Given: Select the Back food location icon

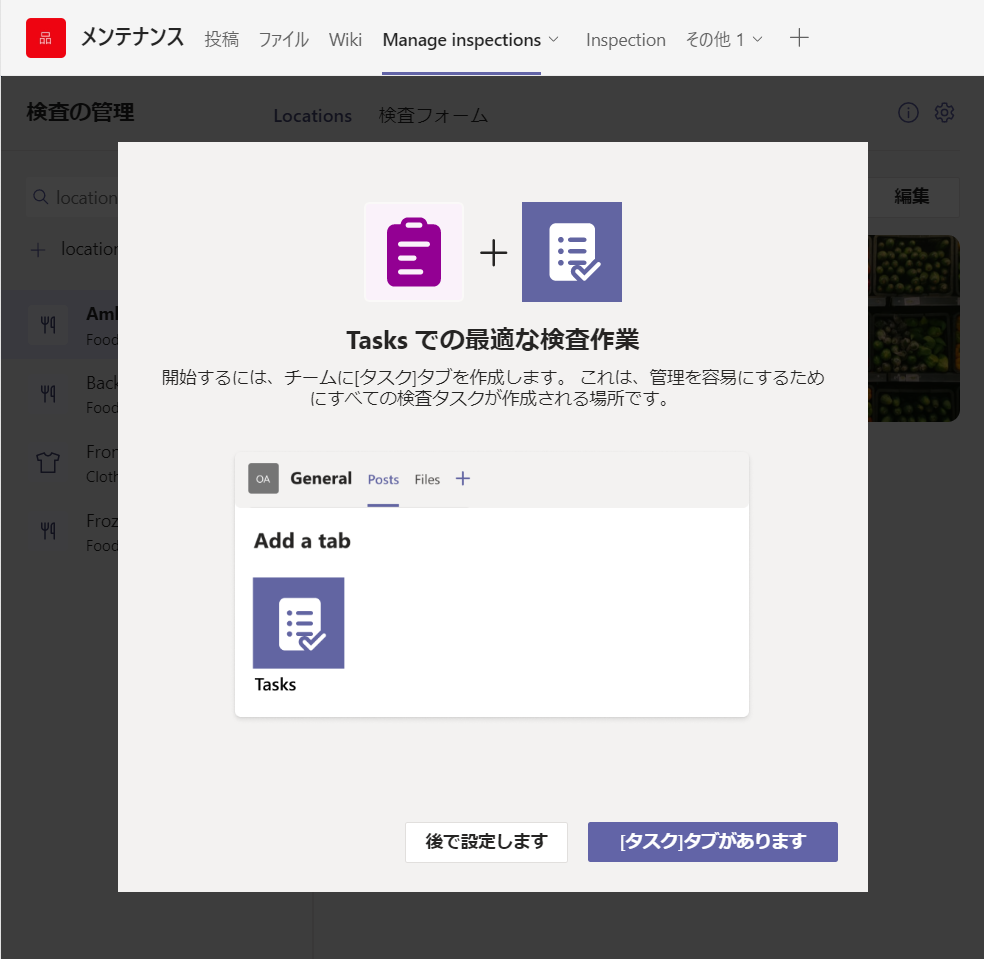Looking at the screenshot, I should [48, 394].
